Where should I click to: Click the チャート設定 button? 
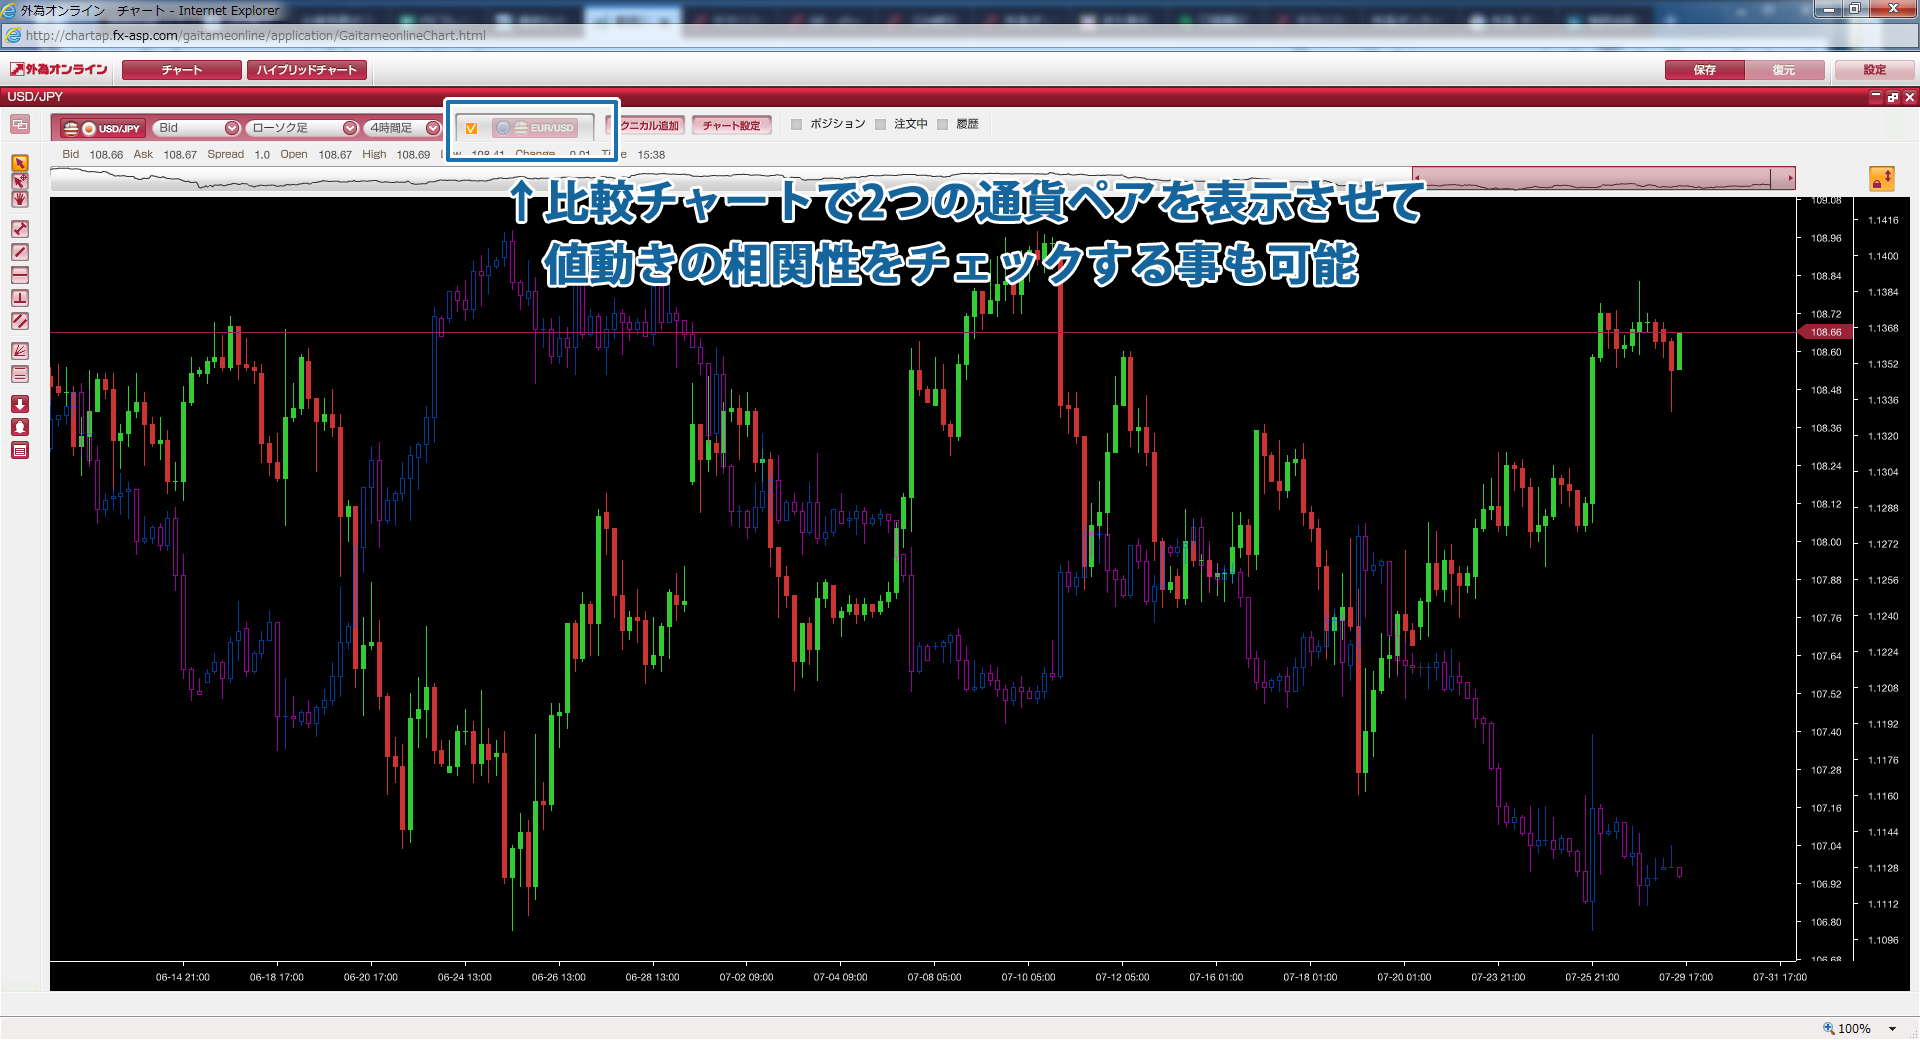tap(731, 126)
